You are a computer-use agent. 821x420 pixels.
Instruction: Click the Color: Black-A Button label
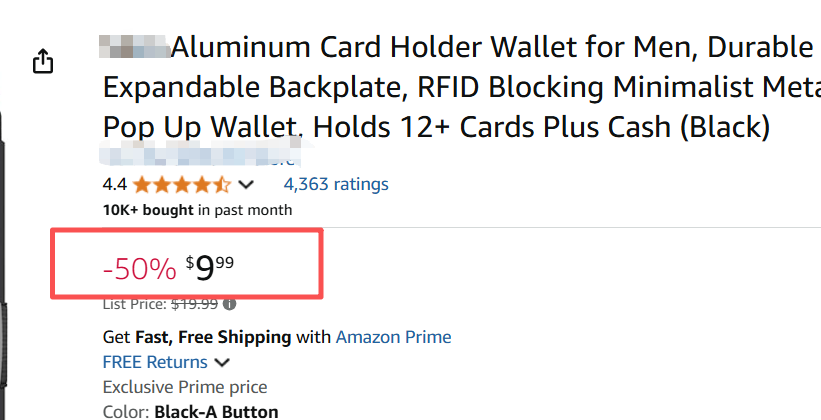click(x=190, y=411)
